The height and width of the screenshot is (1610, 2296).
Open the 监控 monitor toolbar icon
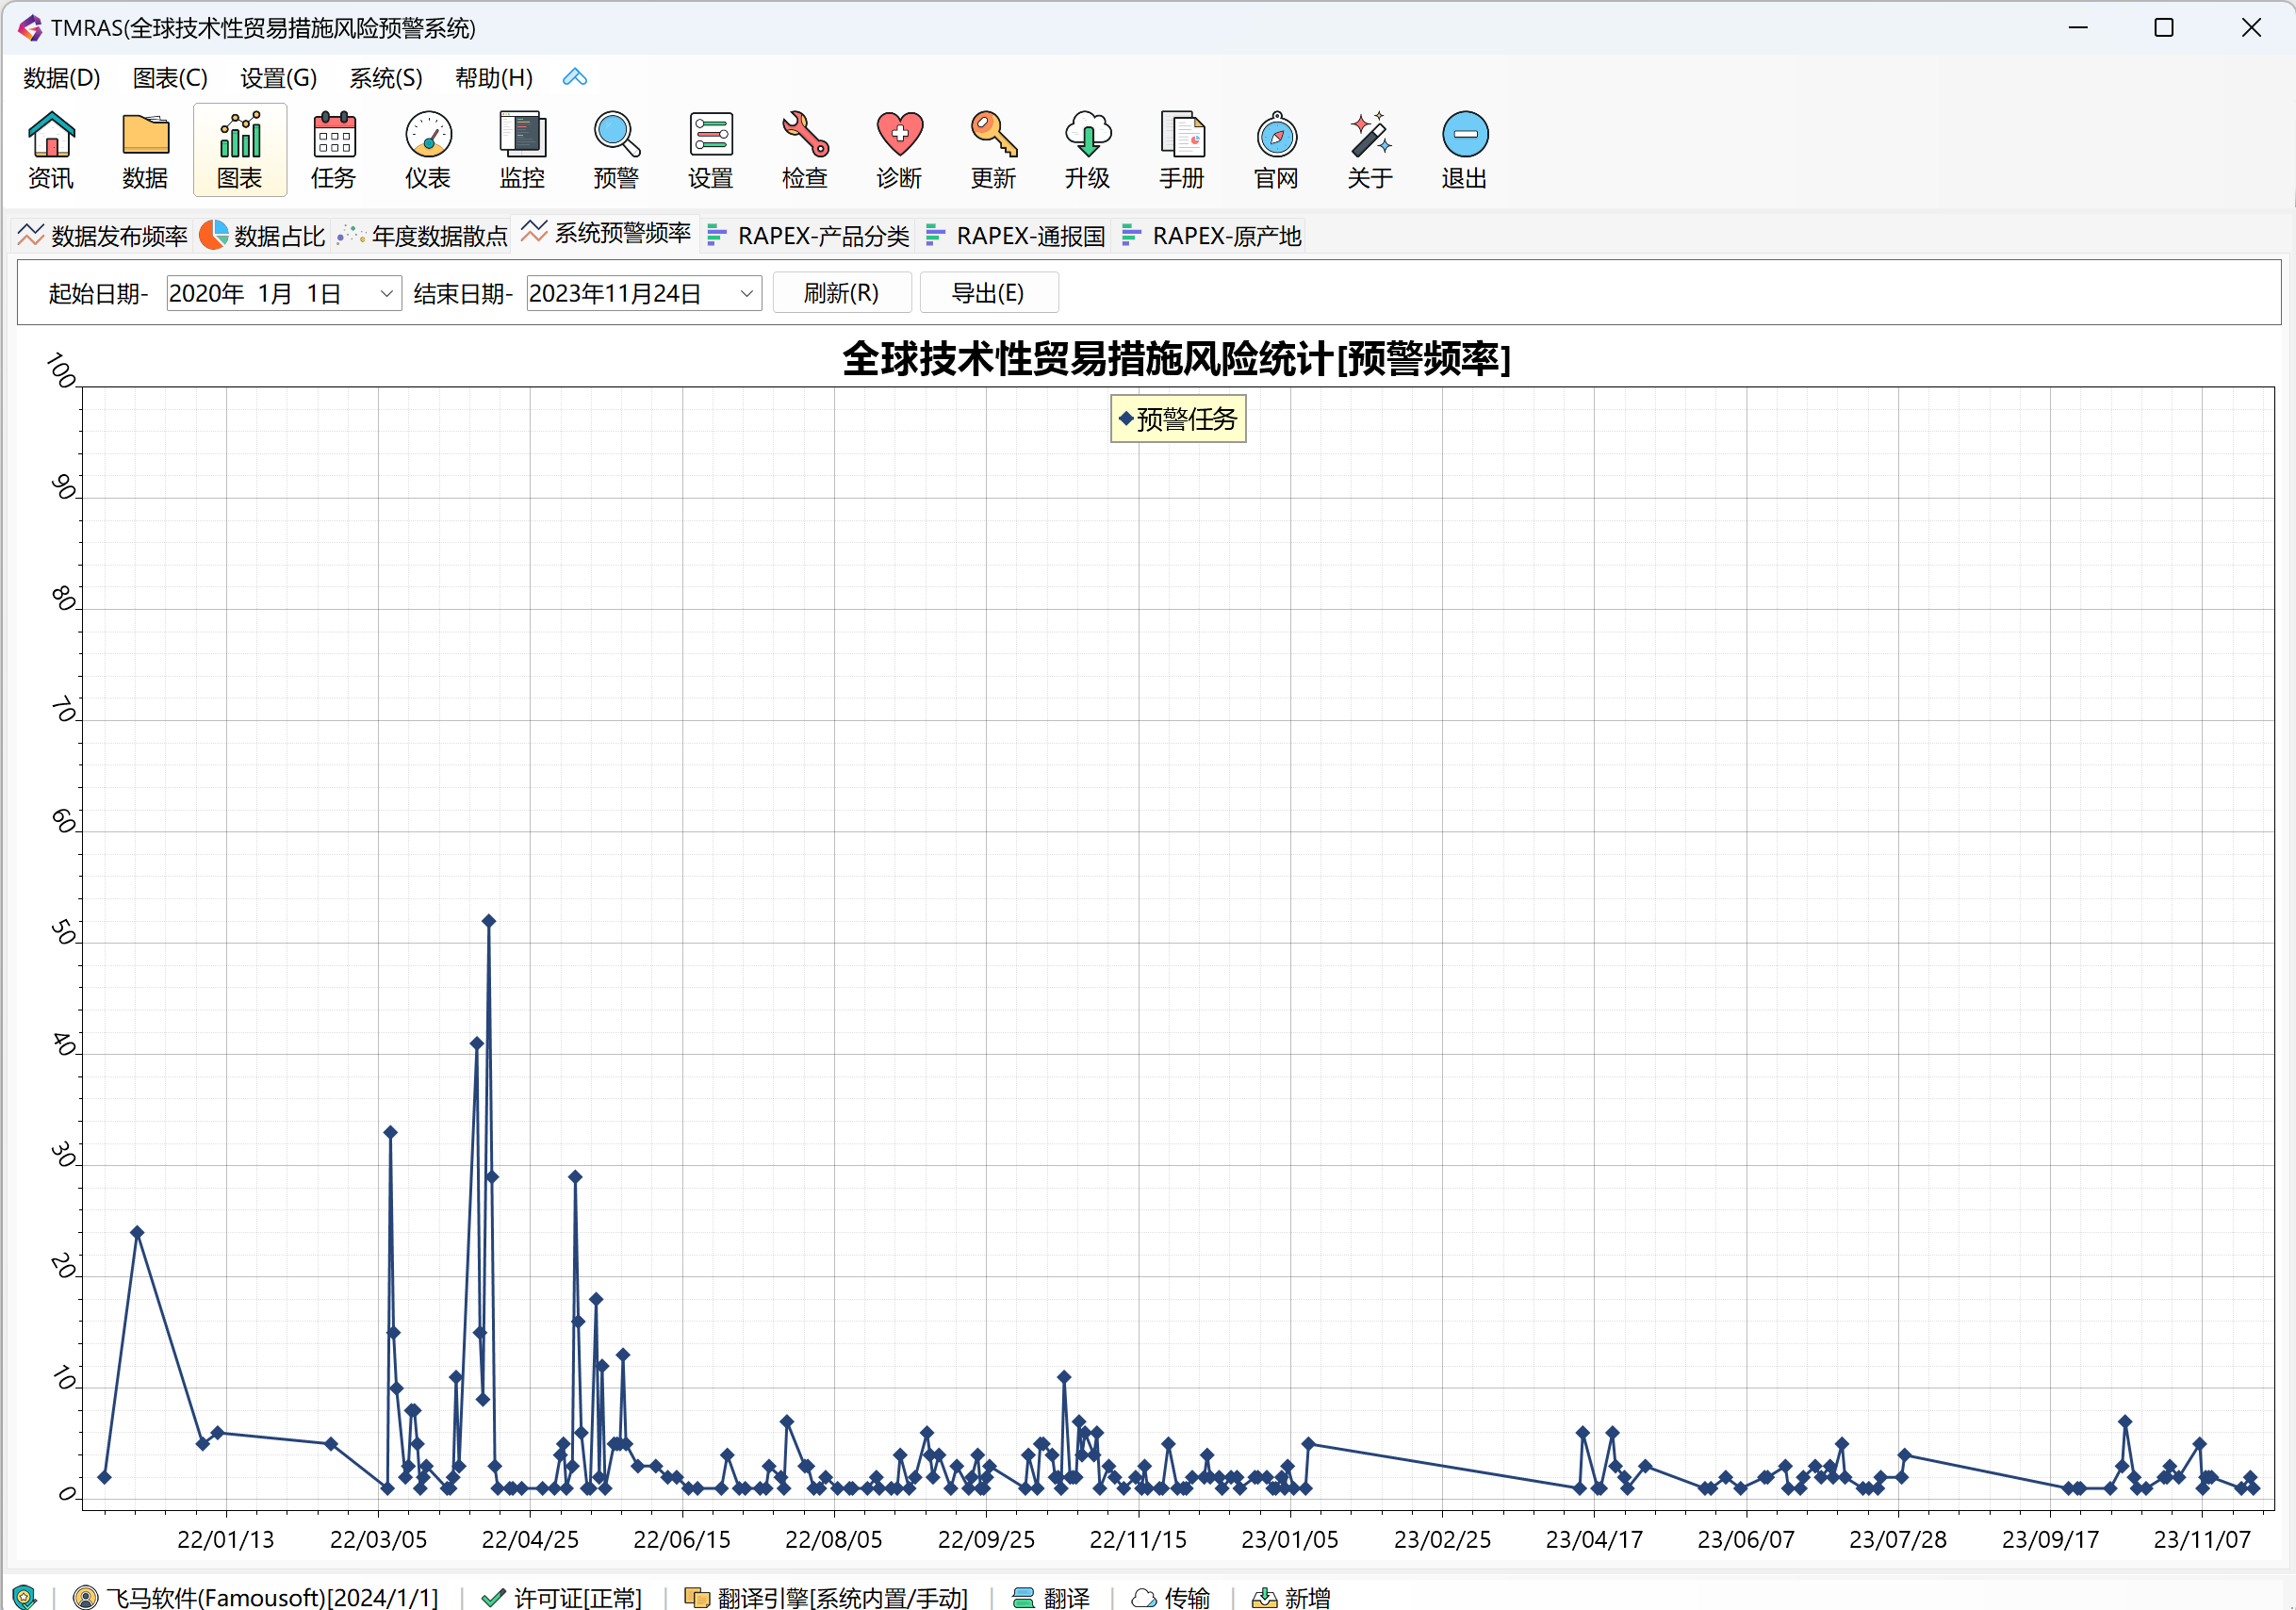pos(522,150)
